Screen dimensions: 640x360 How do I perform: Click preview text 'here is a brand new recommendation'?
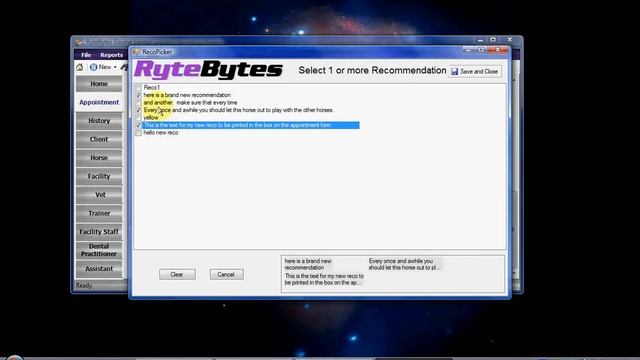click(x=308, y=264)
